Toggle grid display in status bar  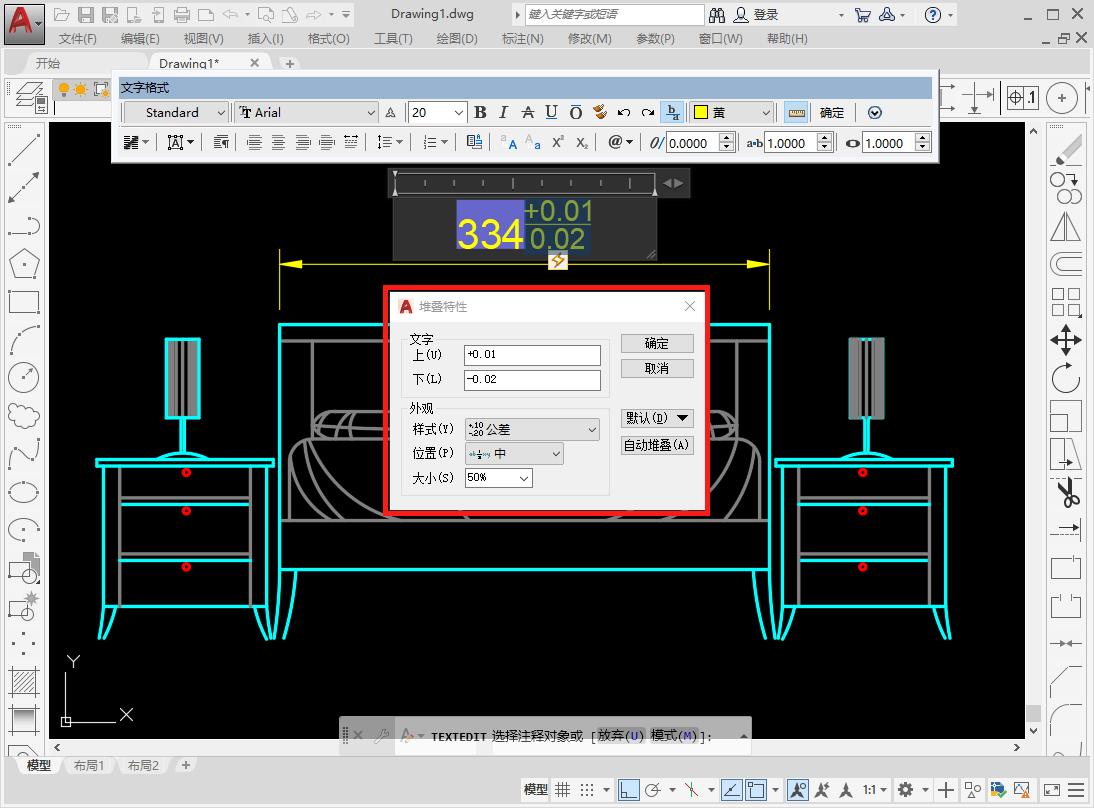pos(564,790)
